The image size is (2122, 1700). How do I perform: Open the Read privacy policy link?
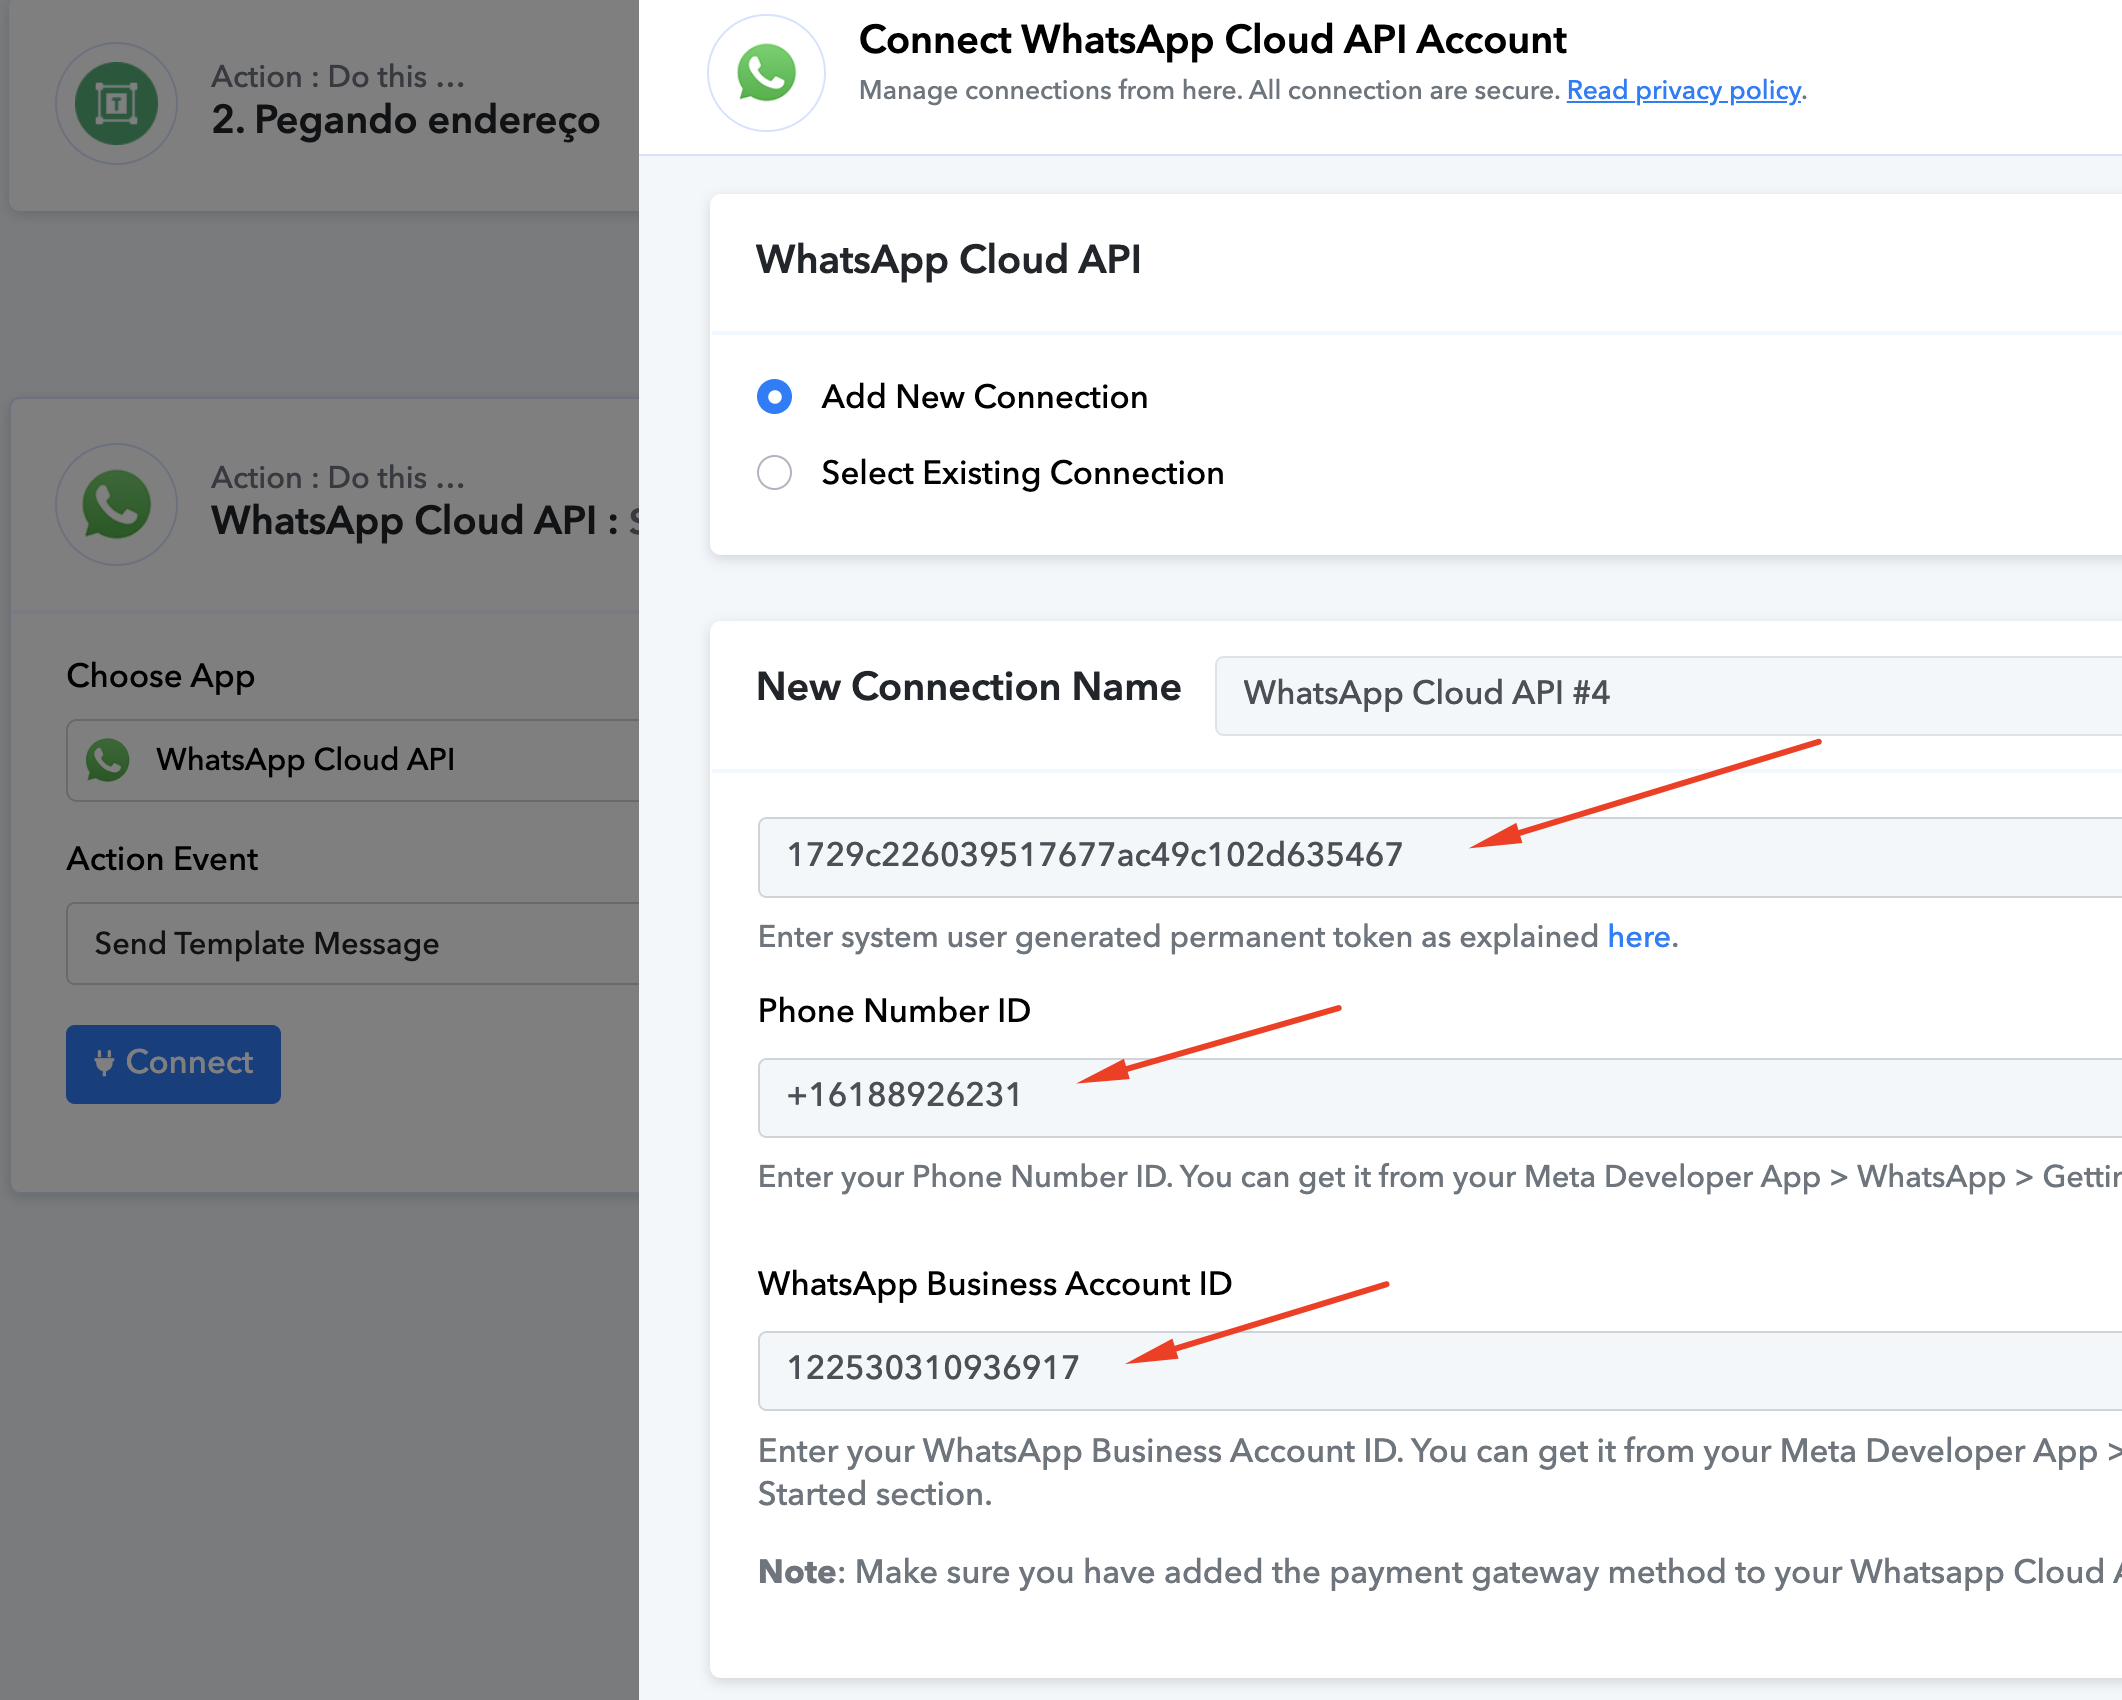[x=1684, y=90]
